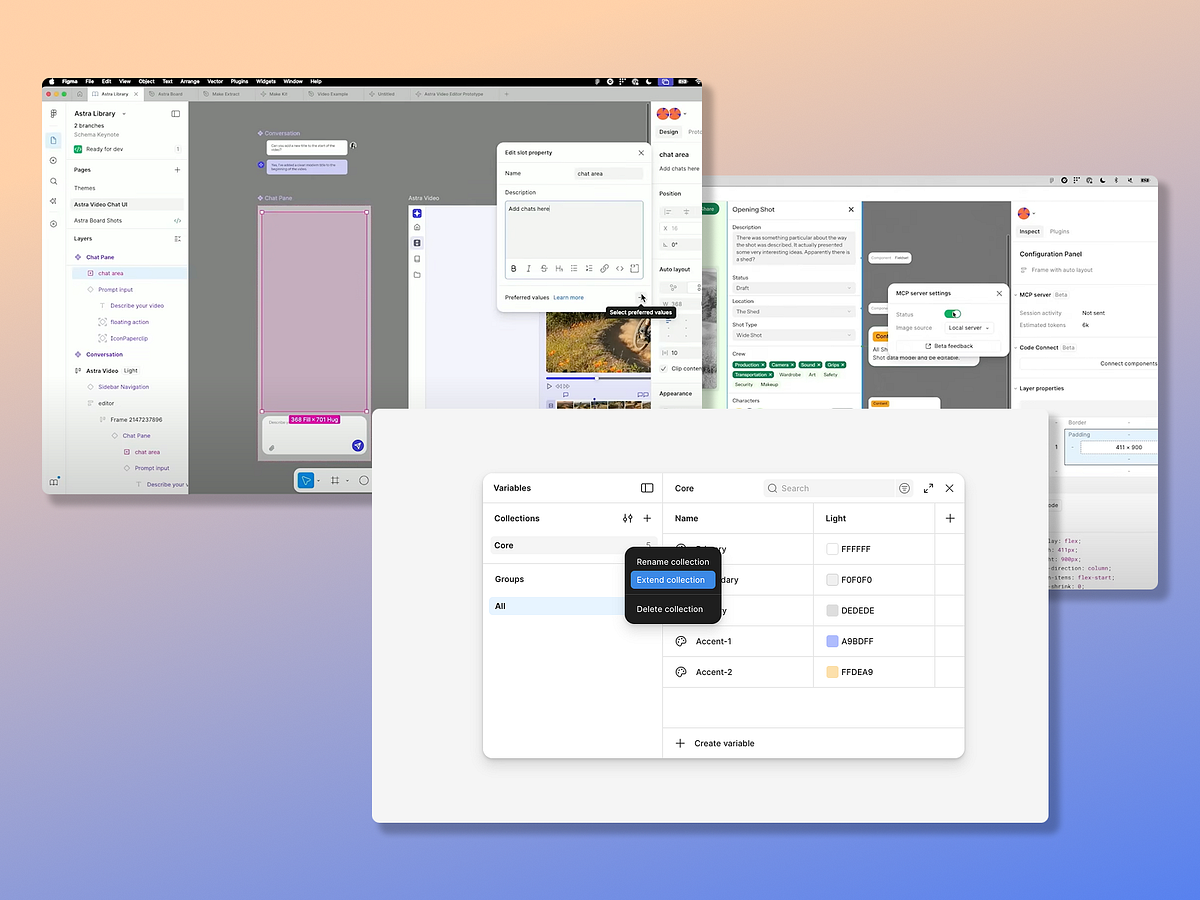The image size is (1200, 900).
Task: Disable the MCP server Status toggle
Action: coord(953,313)
